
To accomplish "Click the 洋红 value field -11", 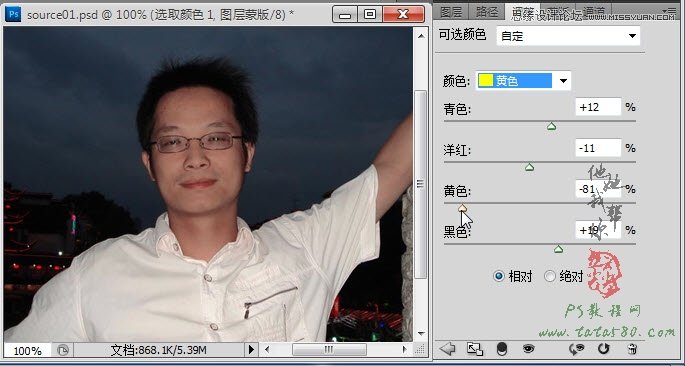I will coord(598,148).
